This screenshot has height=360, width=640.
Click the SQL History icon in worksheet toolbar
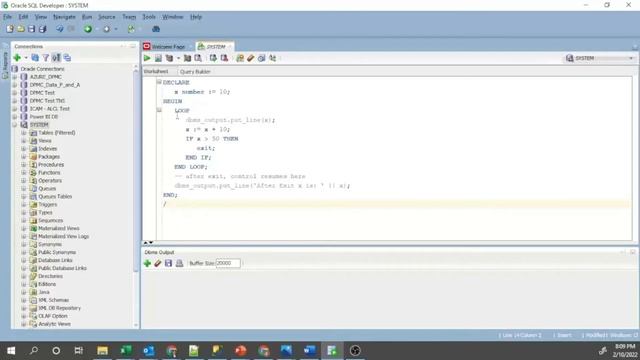coord(262,58)
